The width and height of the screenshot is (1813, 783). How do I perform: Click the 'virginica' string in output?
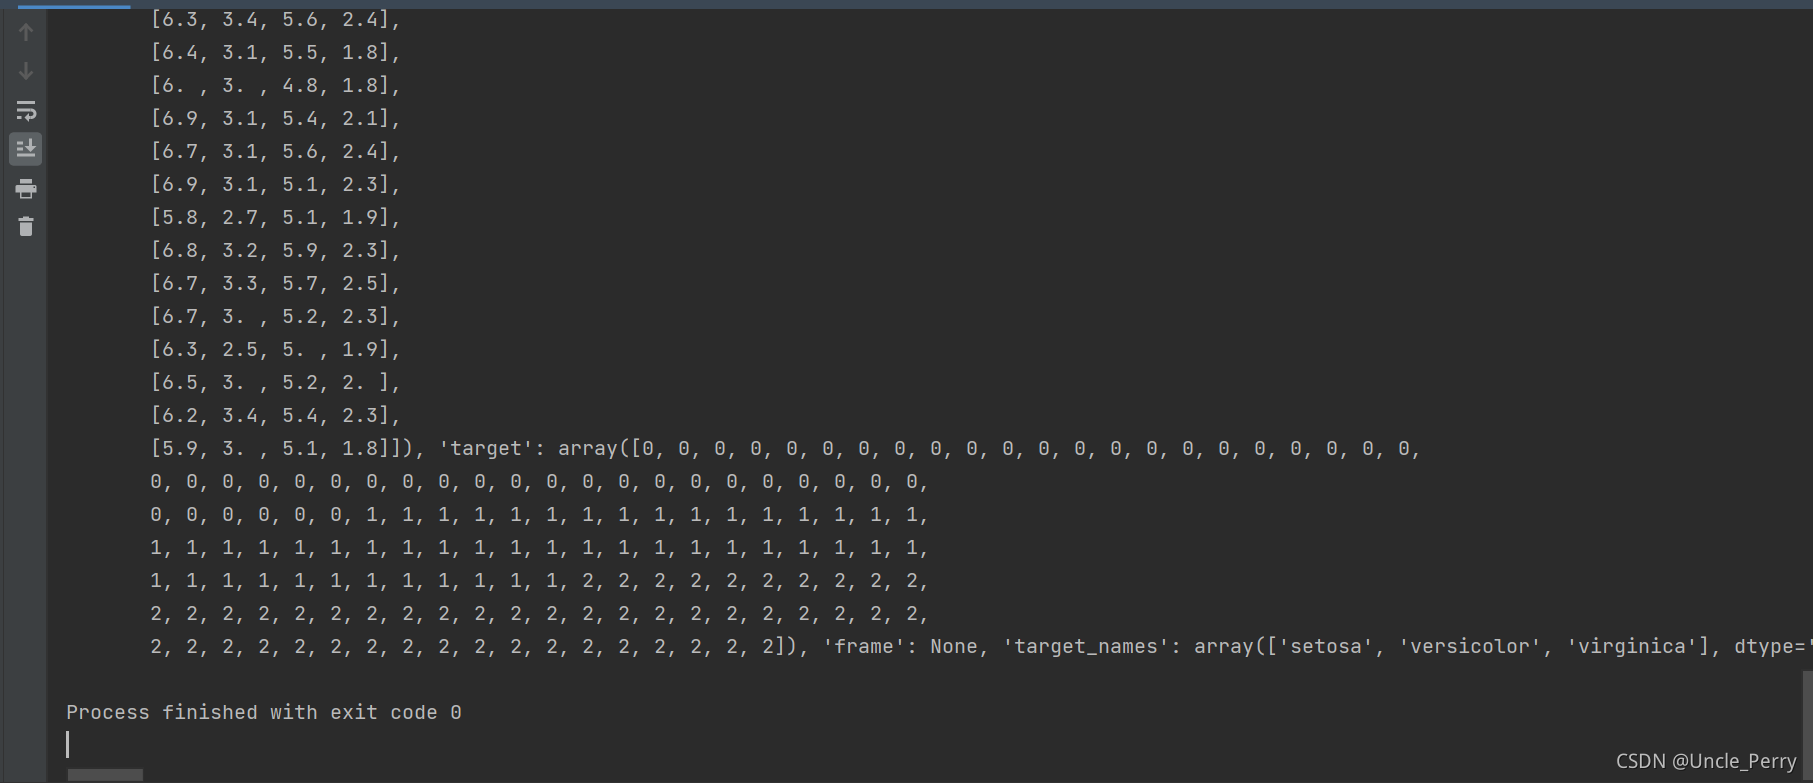point(1632,646)
